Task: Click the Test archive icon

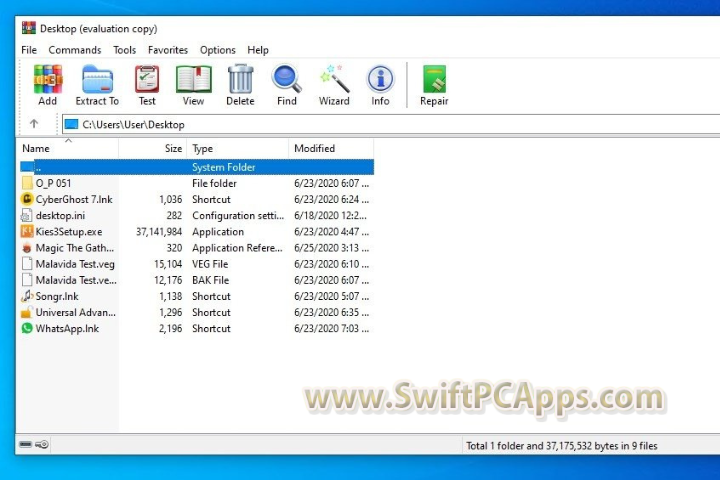Action: click(x=147, y=80)
